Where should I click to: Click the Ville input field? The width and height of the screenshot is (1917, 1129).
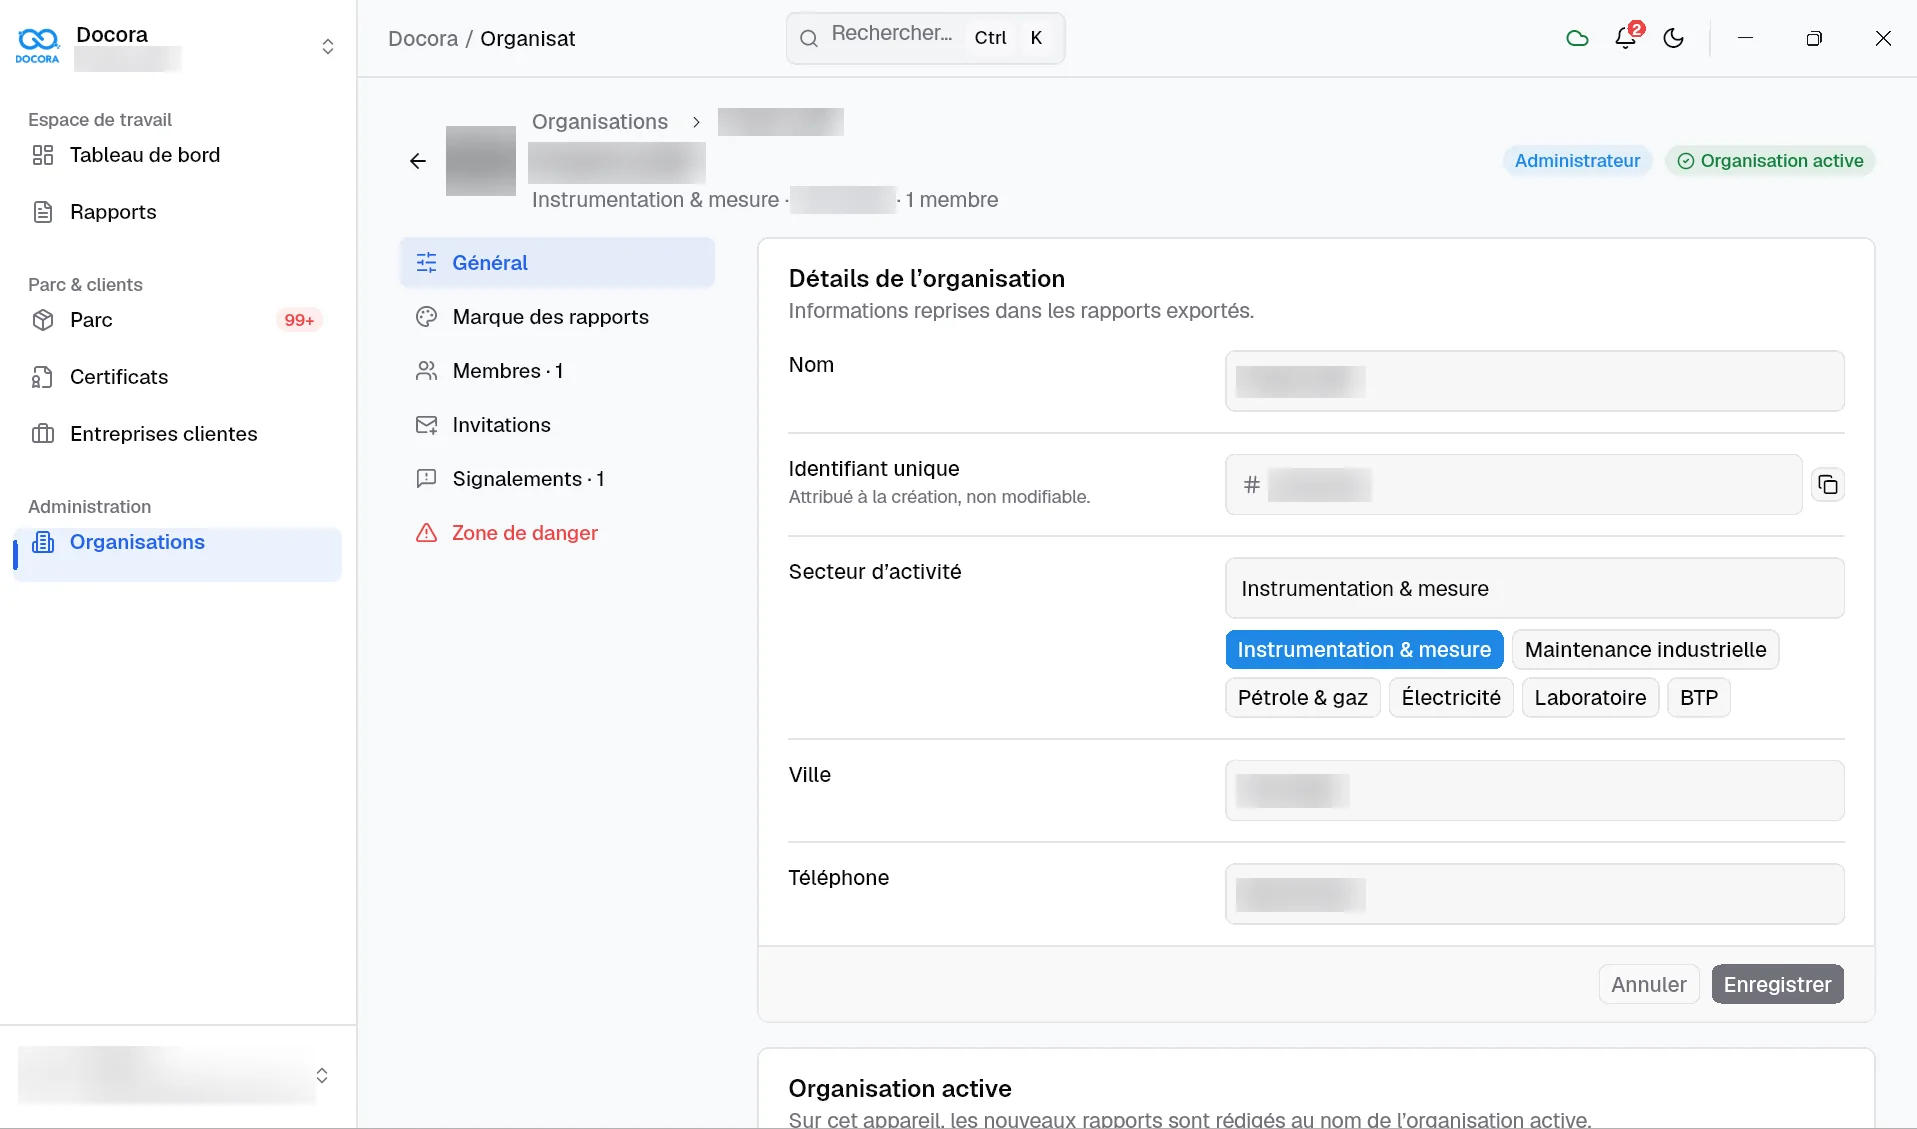pos(1534,791)
